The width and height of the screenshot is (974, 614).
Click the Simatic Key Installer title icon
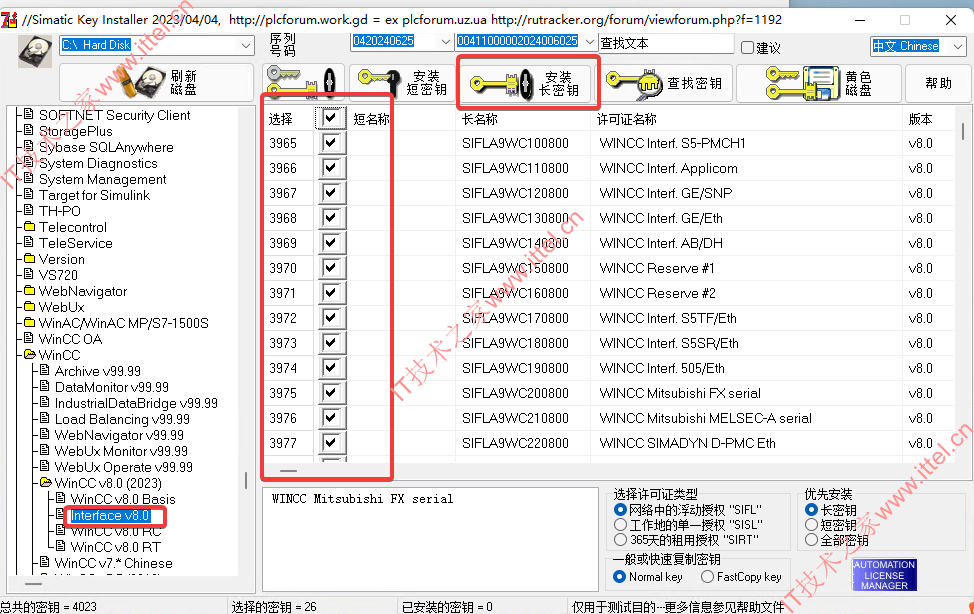(9, 20)
